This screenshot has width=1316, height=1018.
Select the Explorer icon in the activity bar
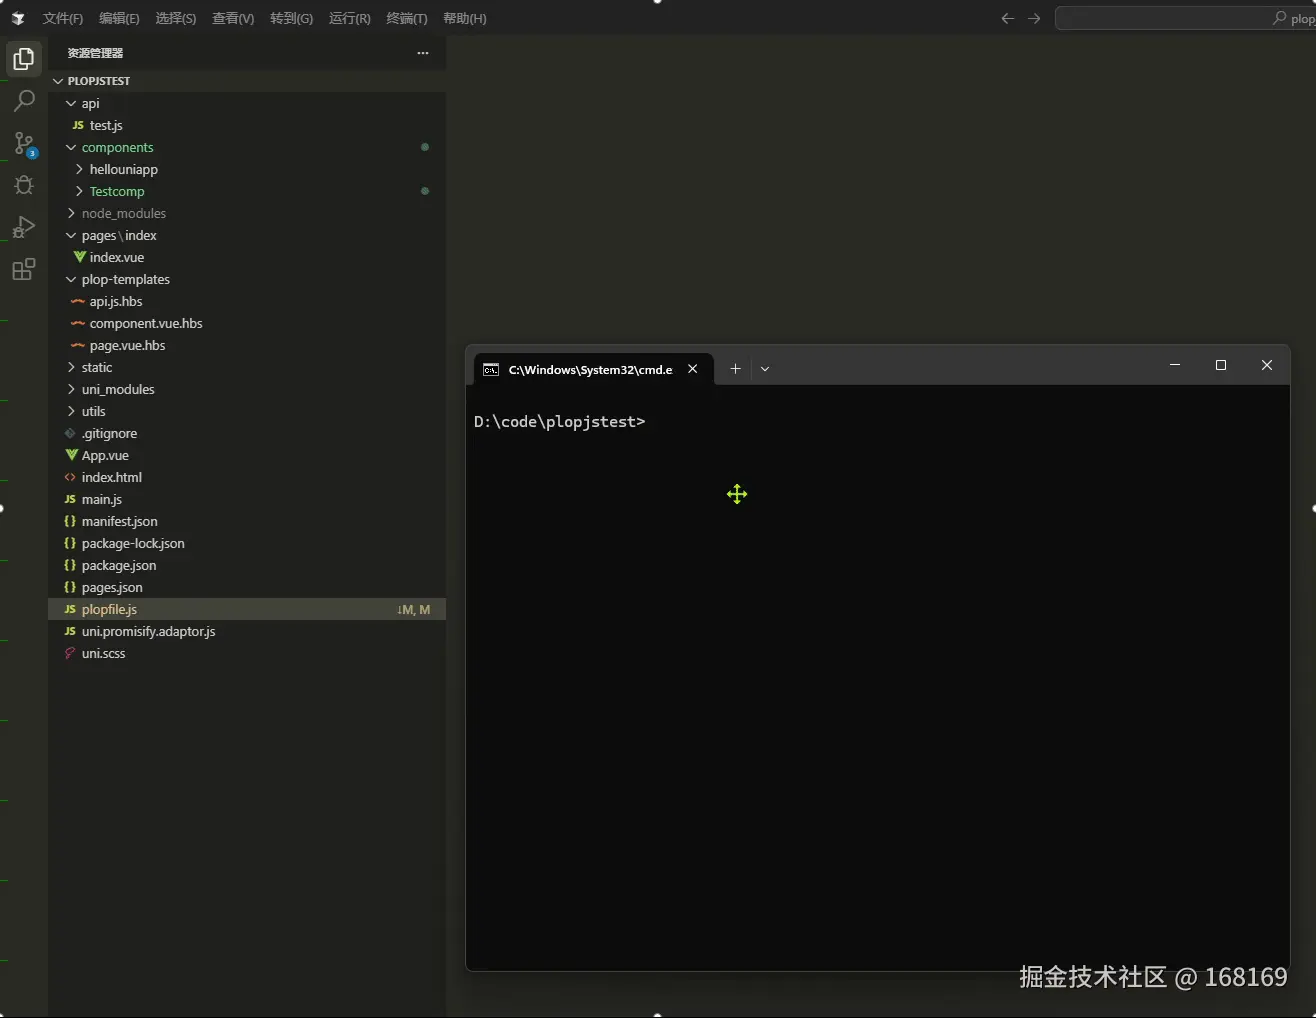point(23,58)
